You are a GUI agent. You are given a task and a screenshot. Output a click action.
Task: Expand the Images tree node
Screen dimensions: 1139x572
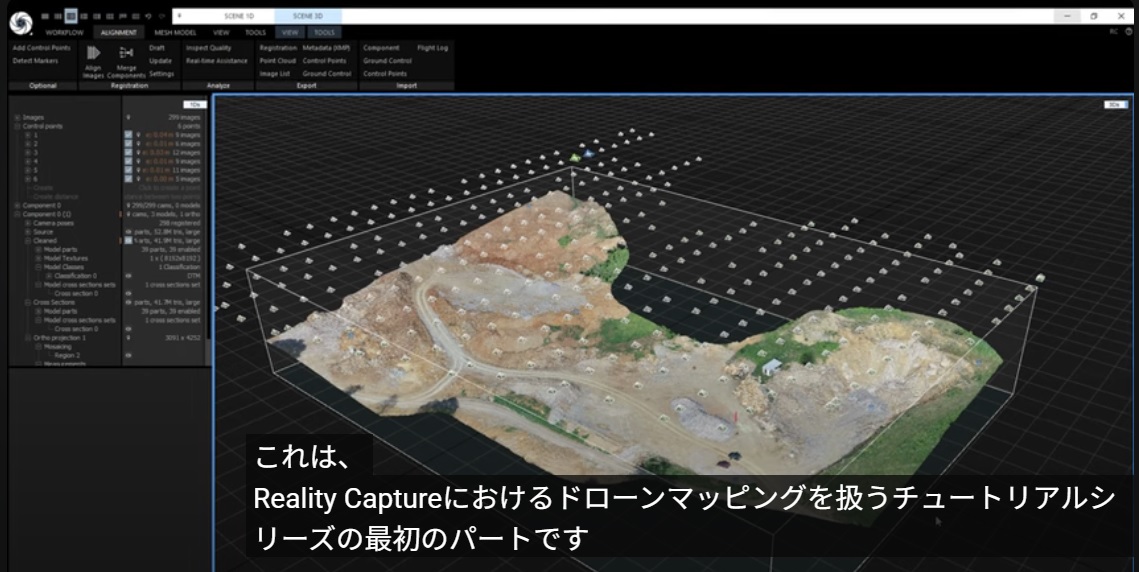16,118
